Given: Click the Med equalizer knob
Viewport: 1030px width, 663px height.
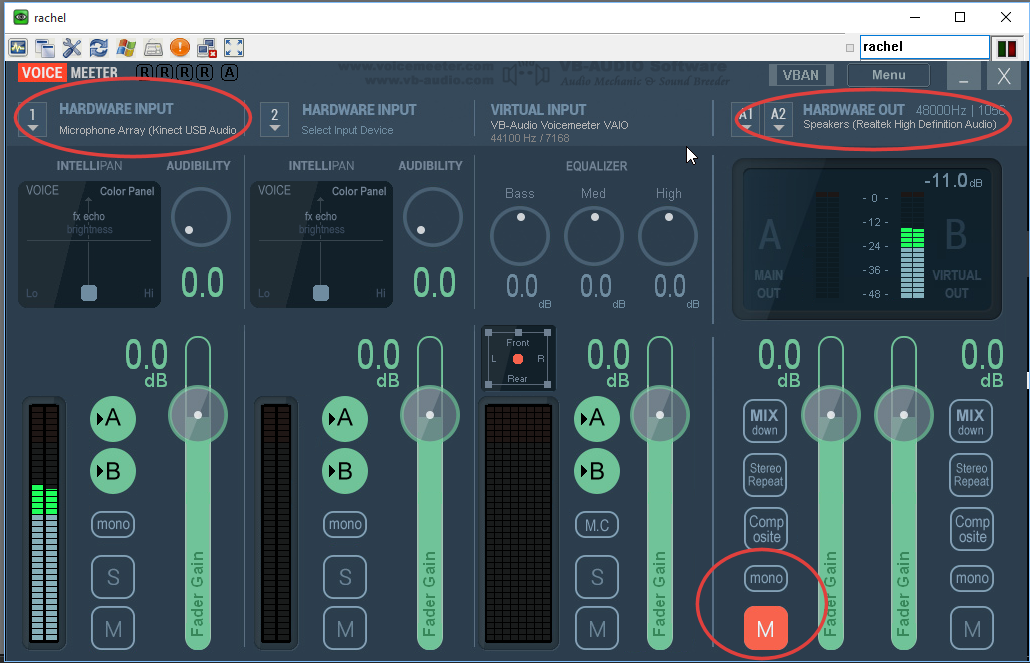Looking at the screenshot, I should point(594,237).
